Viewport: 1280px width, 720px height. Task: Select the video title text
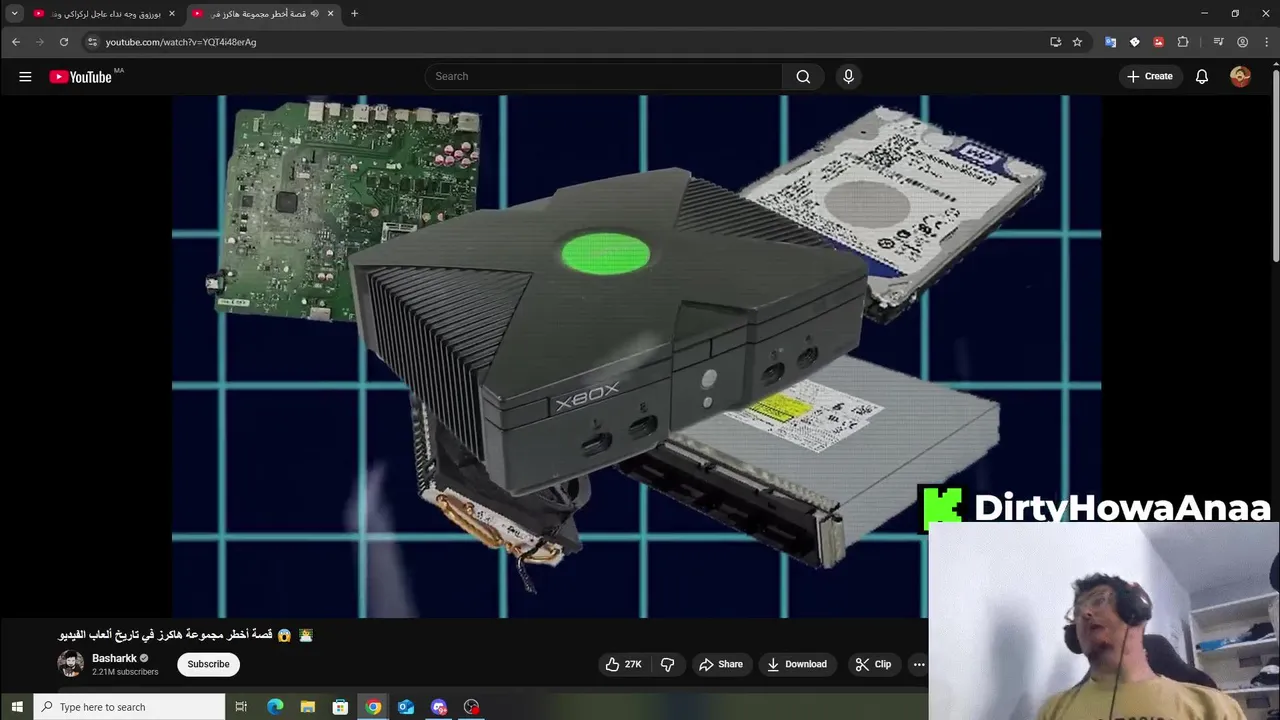[x=186, y=635]
